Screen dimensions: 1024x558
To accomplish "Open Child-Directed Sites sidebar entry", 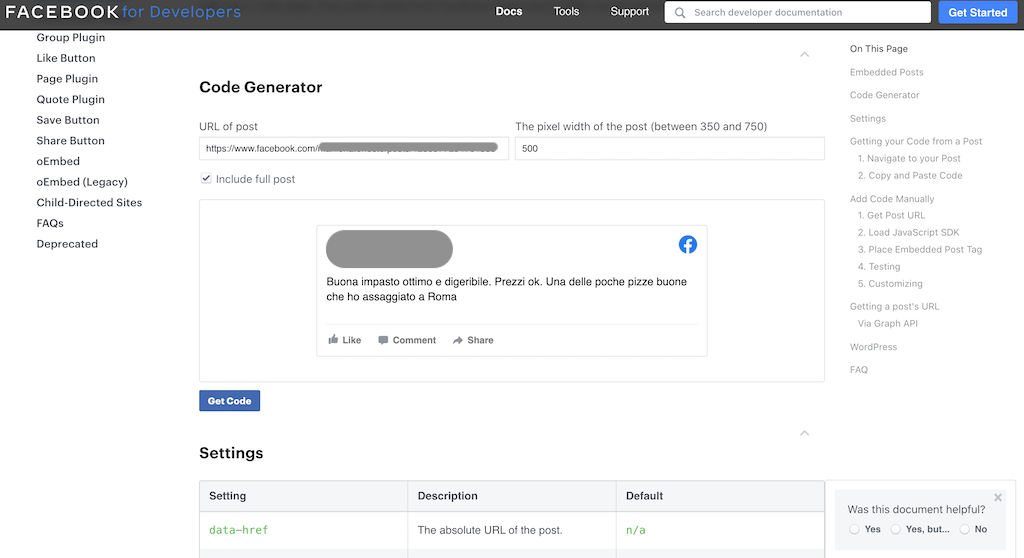I will (x=89, y=203).
